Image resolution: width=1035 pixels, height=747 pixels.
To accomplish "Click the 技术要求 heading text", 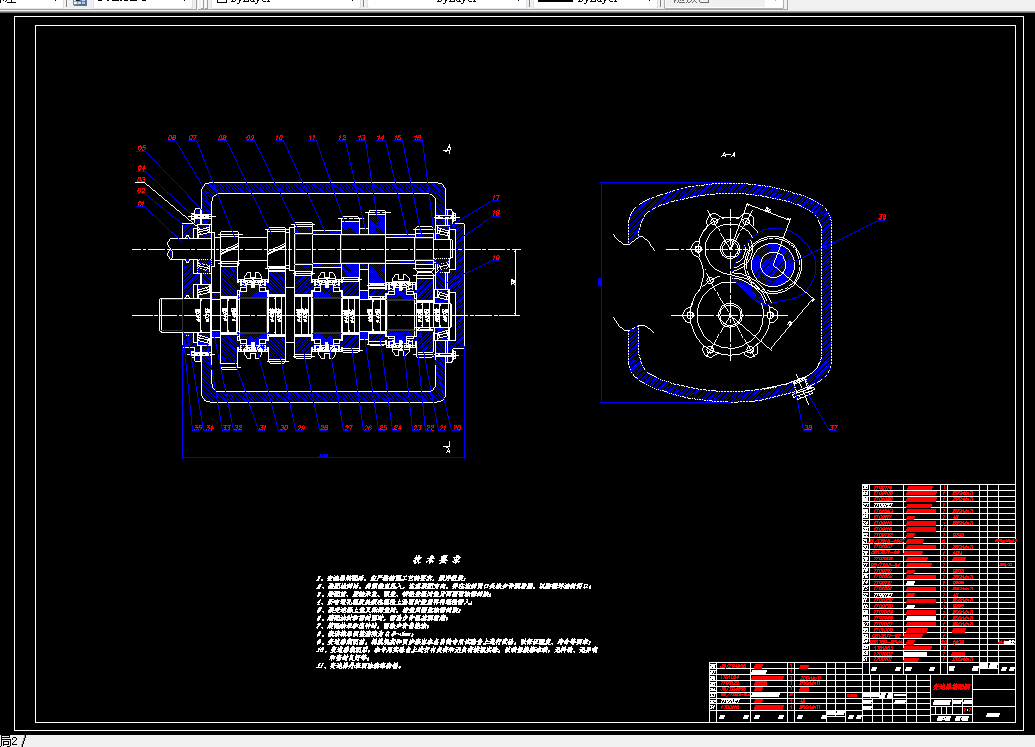I will click(436, 560).
